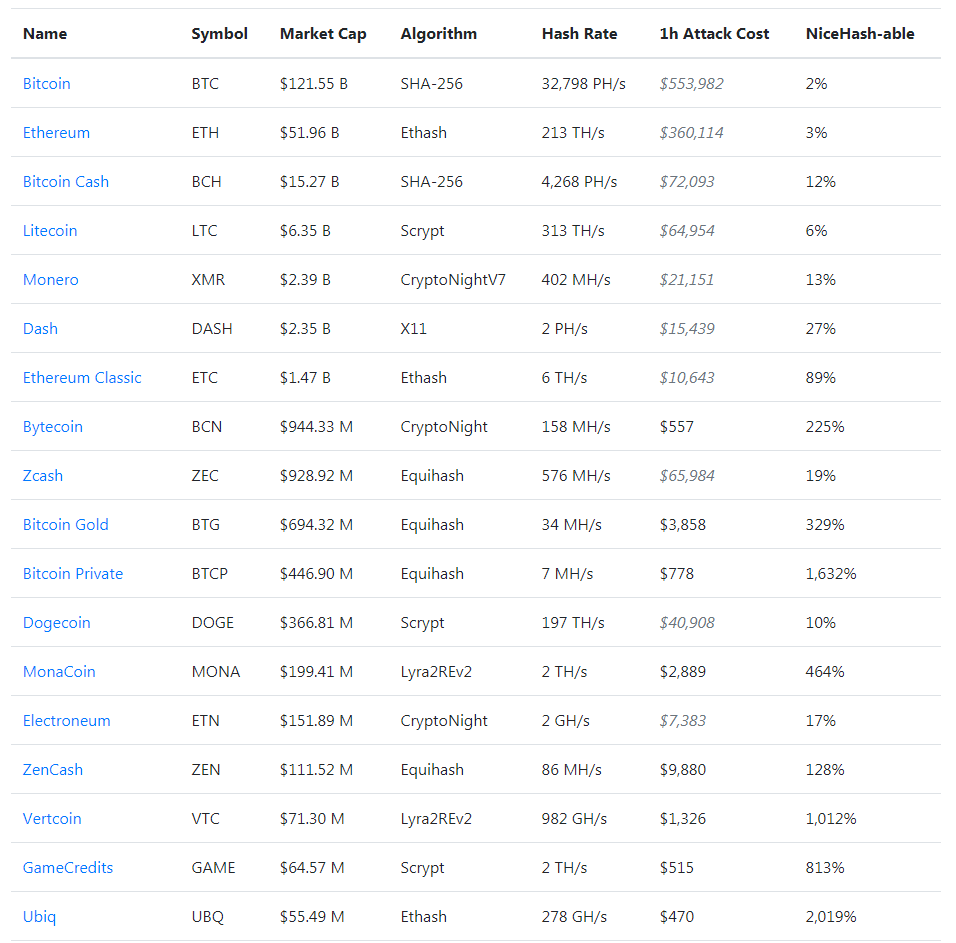Screen dimensions: 956x943
Task: Open the Ethereum Classic link
Action: click(82, 378)
